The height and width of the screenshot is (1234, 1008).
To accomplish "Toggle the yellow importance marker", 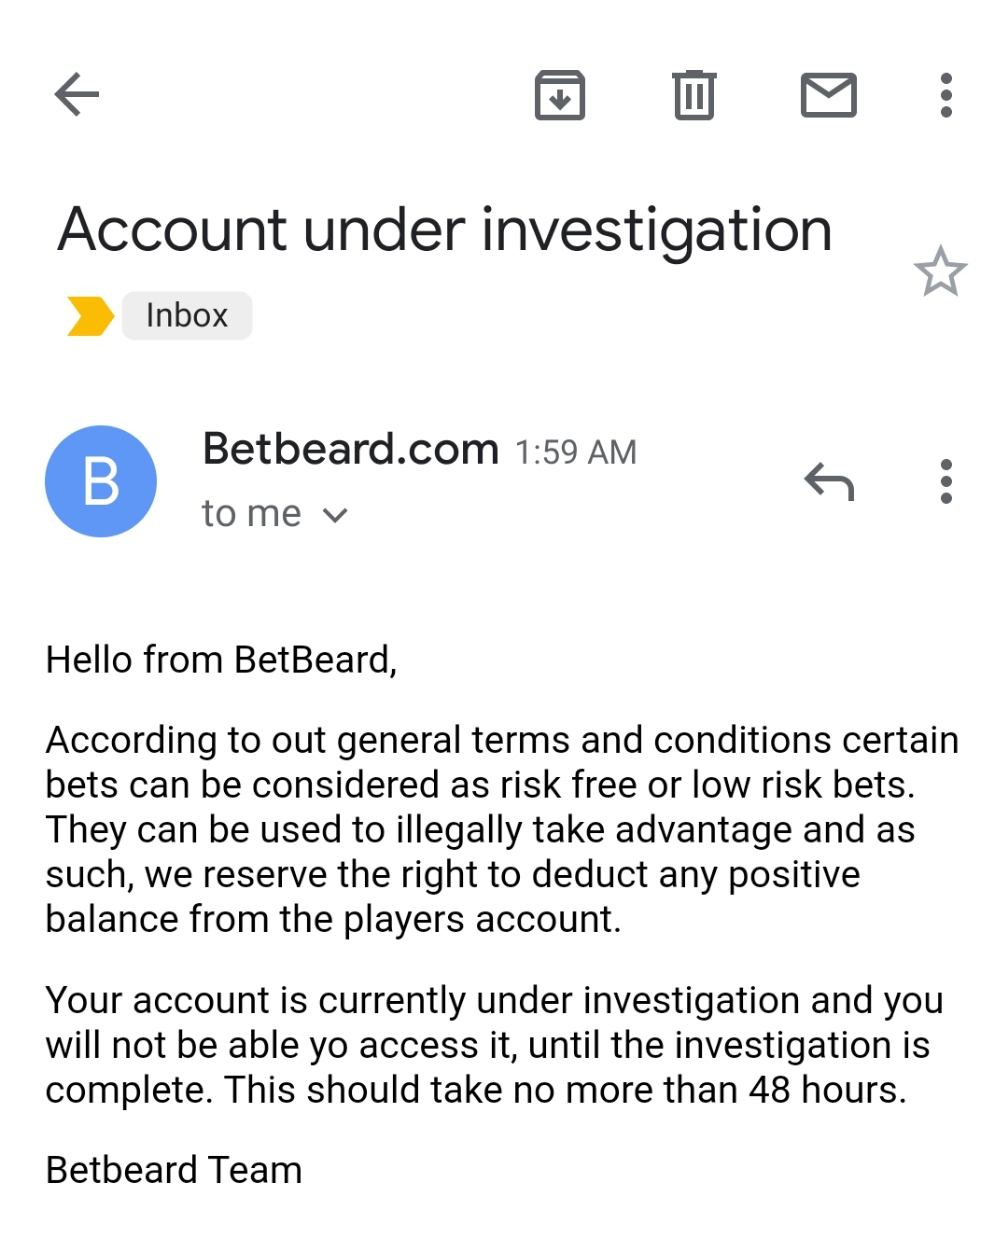I will click(89, 316).
